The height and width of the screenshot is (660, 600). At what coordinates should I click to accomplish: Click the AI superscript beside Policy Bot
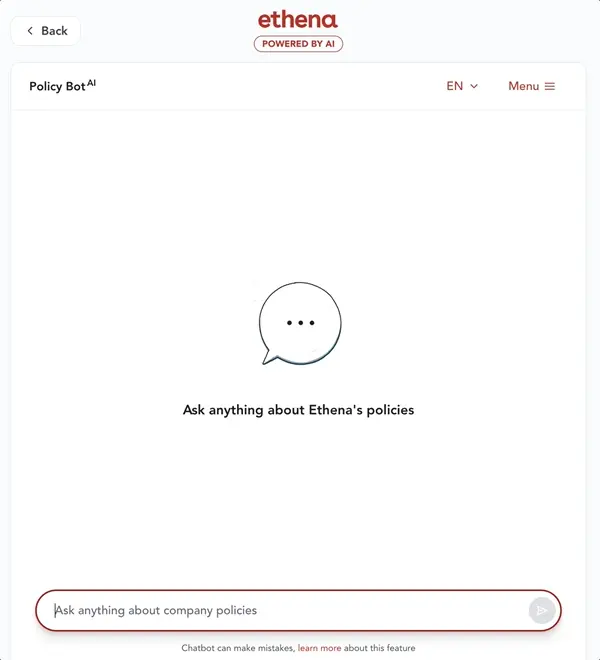91,82
